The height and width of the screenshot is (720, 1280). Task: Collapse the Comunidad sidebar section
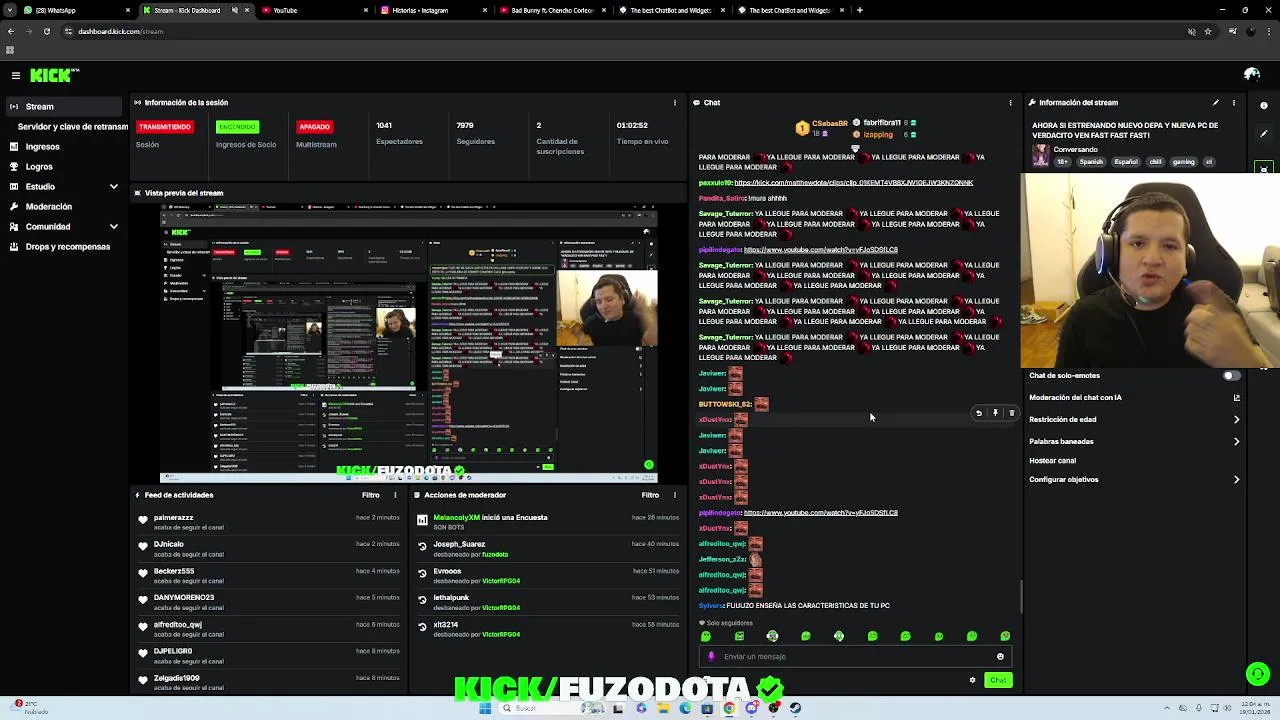(x=62, y=227)
